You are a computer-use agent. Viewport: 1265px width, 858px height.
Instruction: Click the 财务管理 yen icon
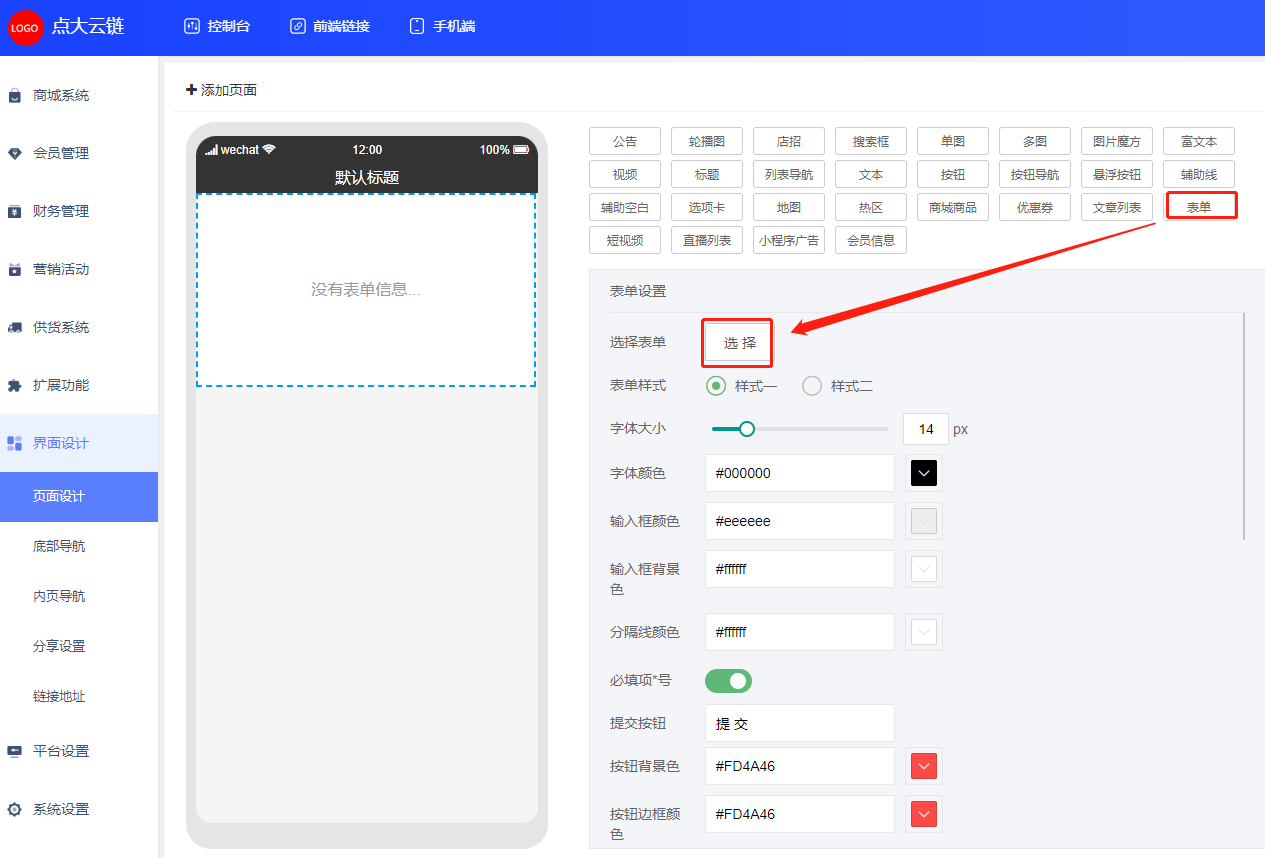pyautogui.click(x=15, y=212)
